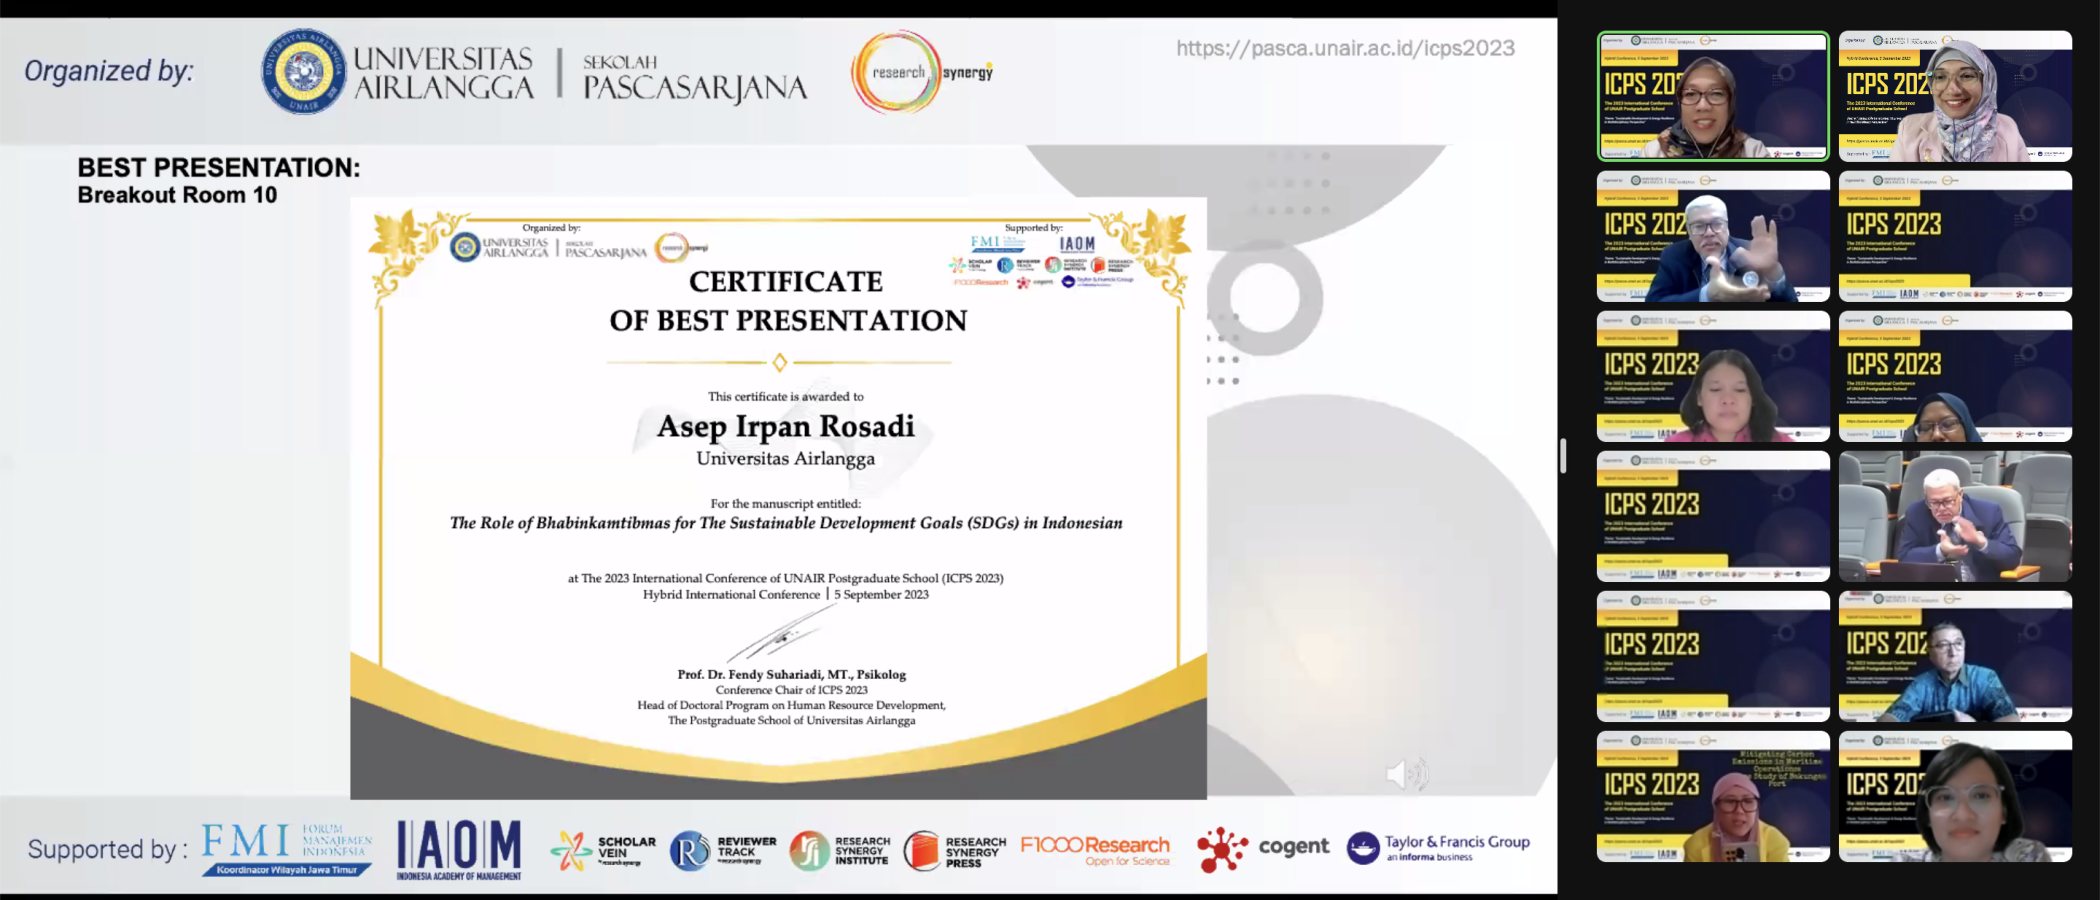Click the gold diamond ornament under the certificate title
This screenshot has width=2100, height=900.
coord(780,362)
